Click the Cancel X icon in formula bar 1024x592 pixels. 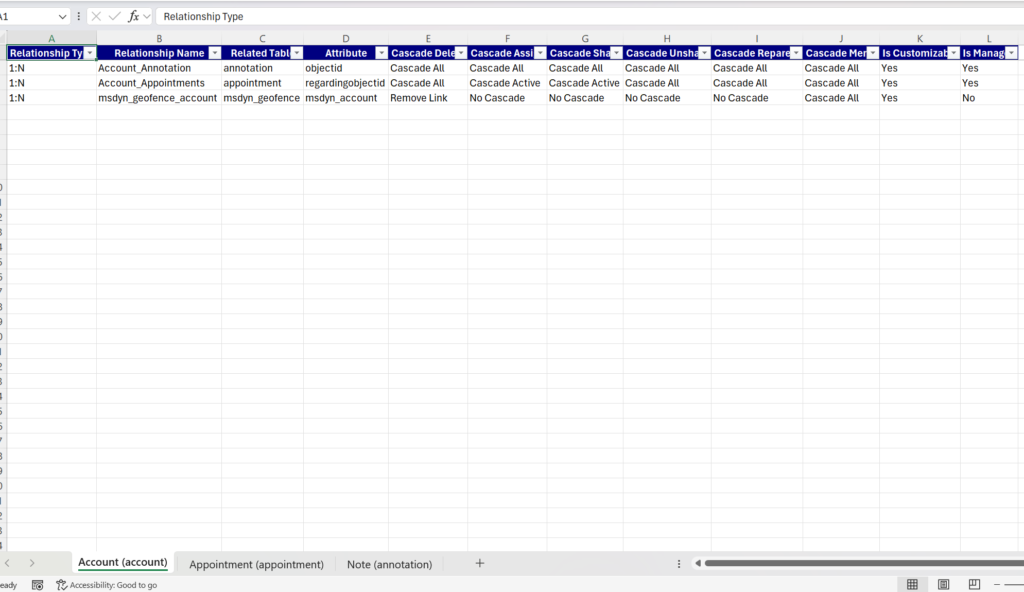[x=96, y=17]
